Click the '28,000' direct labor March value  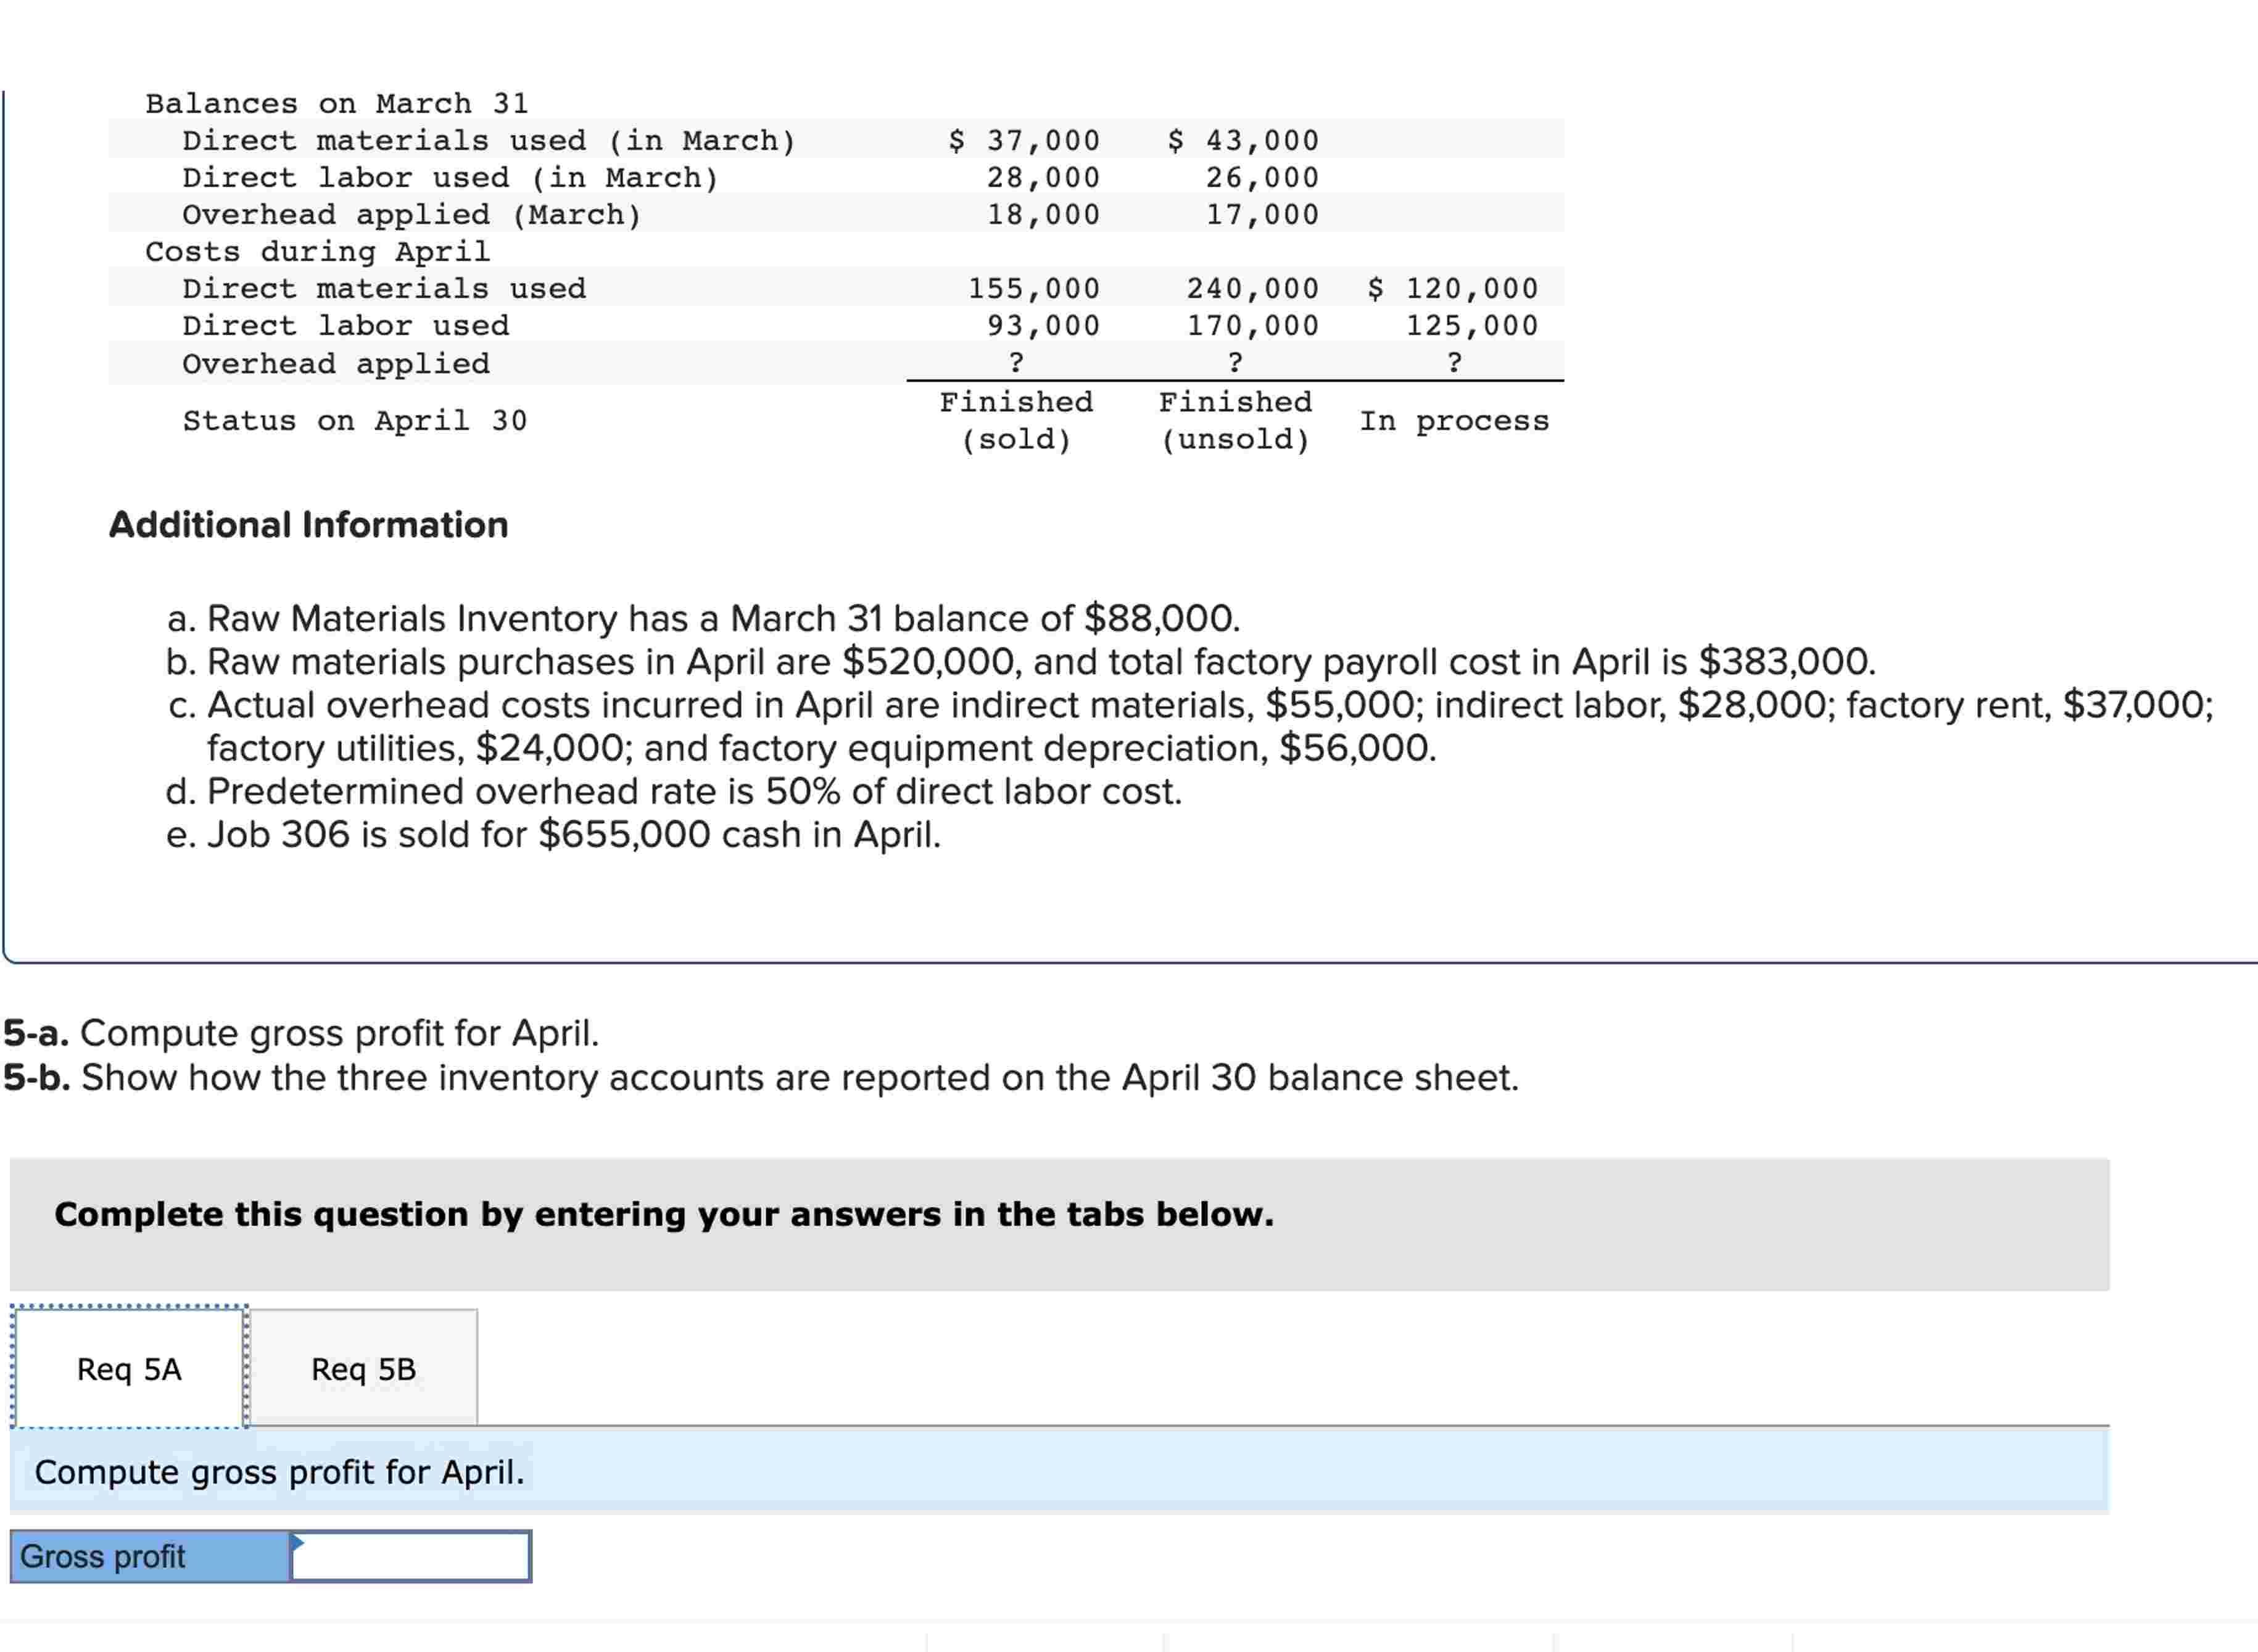(1043, 177)
